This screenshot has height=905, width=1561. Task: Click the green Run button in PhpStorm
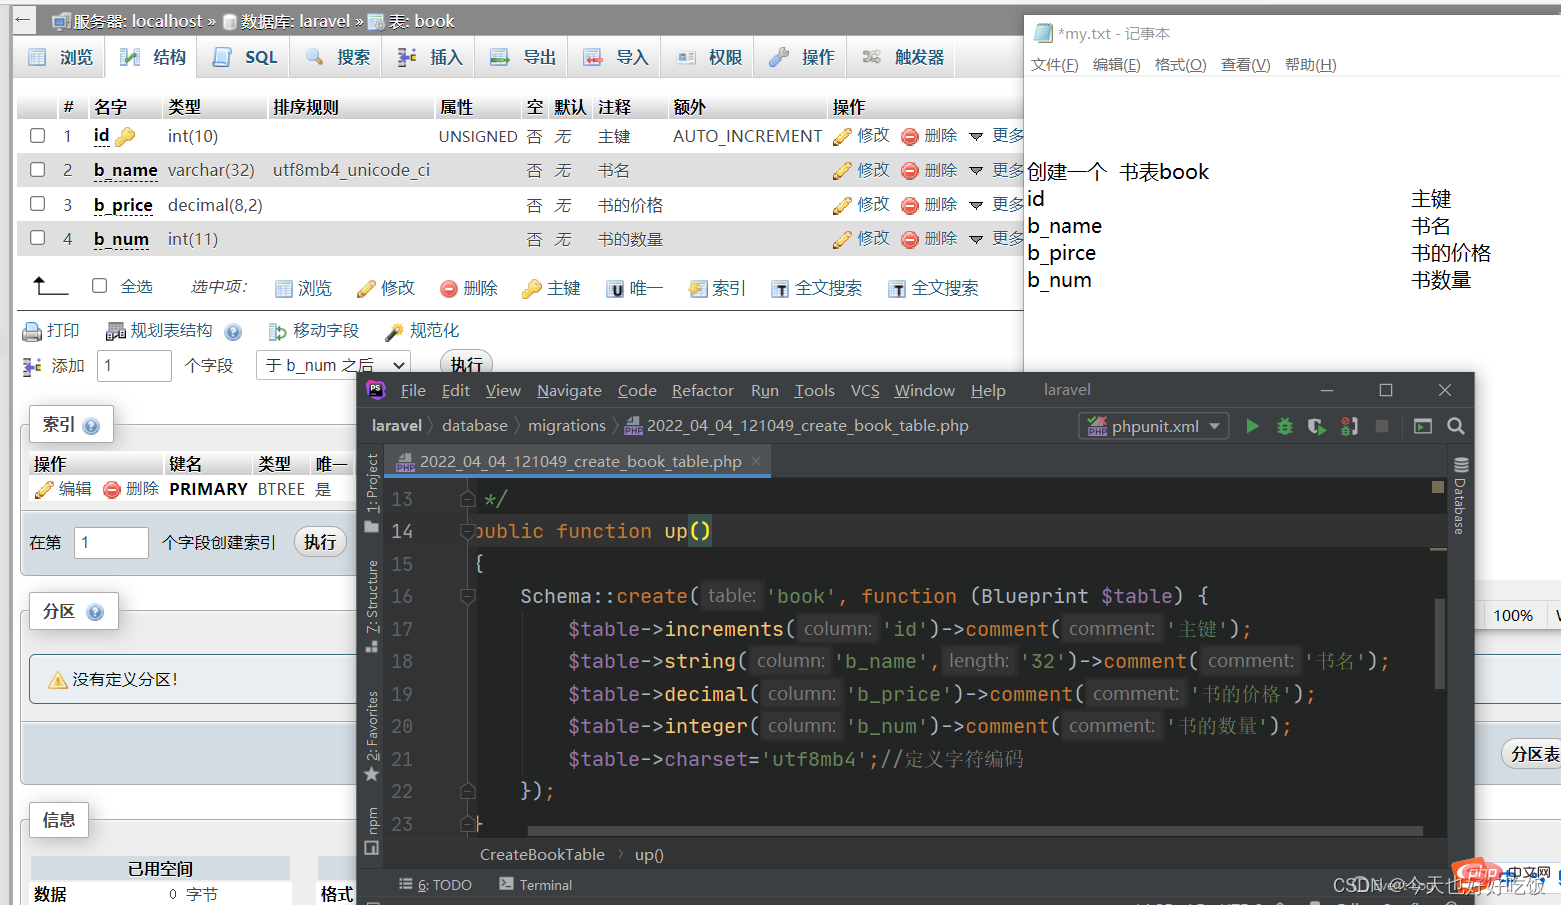point(1252,426)
